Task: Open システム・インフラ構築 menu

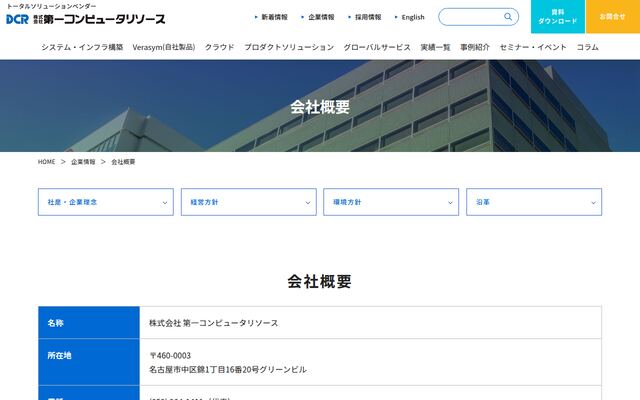Action: pos(82,47)
